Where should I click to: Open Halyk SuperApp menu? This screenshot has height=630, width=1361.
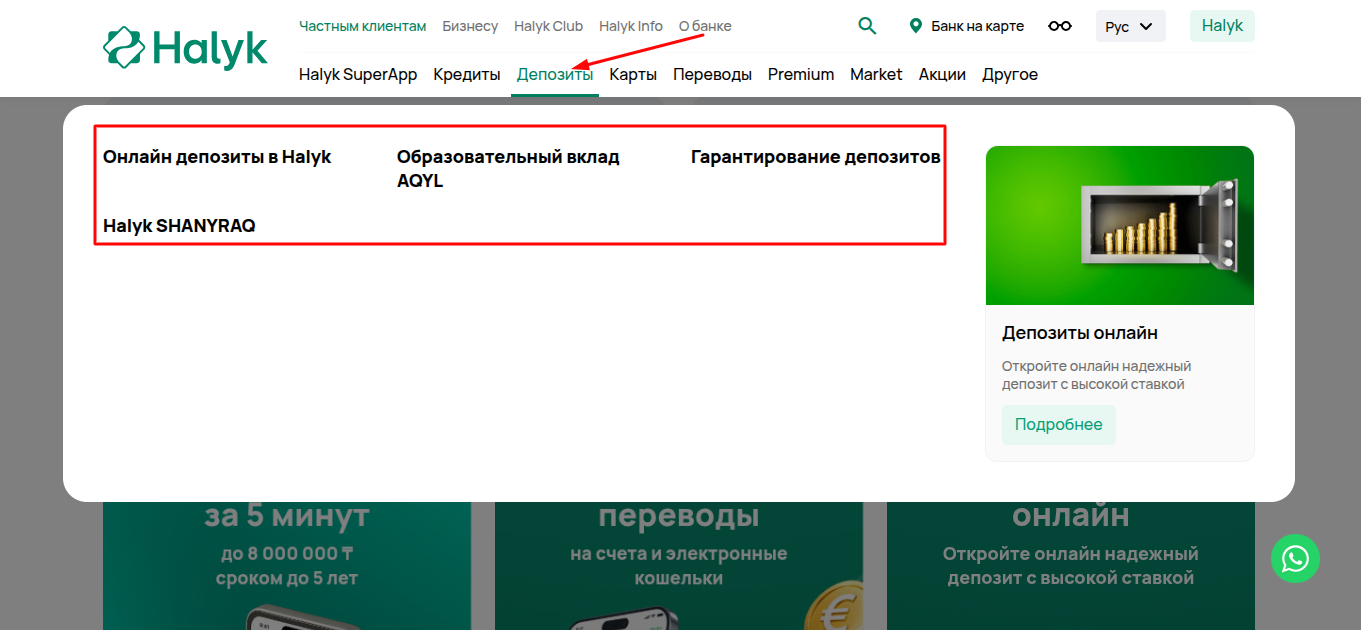point(358,74)
